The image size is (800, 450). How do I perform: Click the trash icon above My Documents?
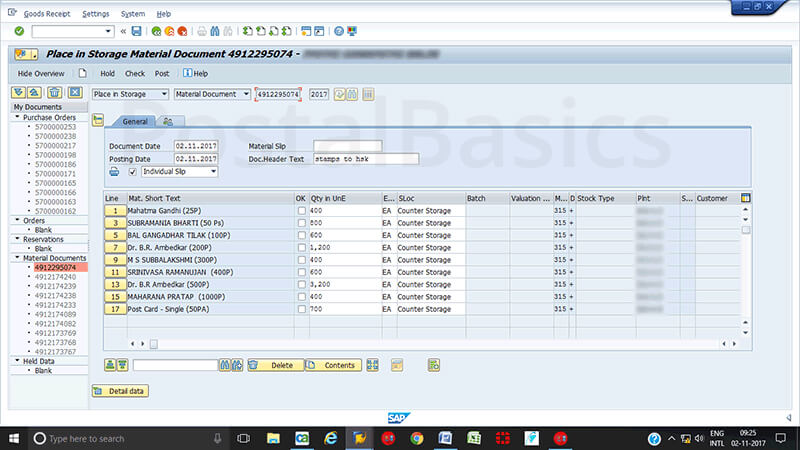[x=55, y=93]
